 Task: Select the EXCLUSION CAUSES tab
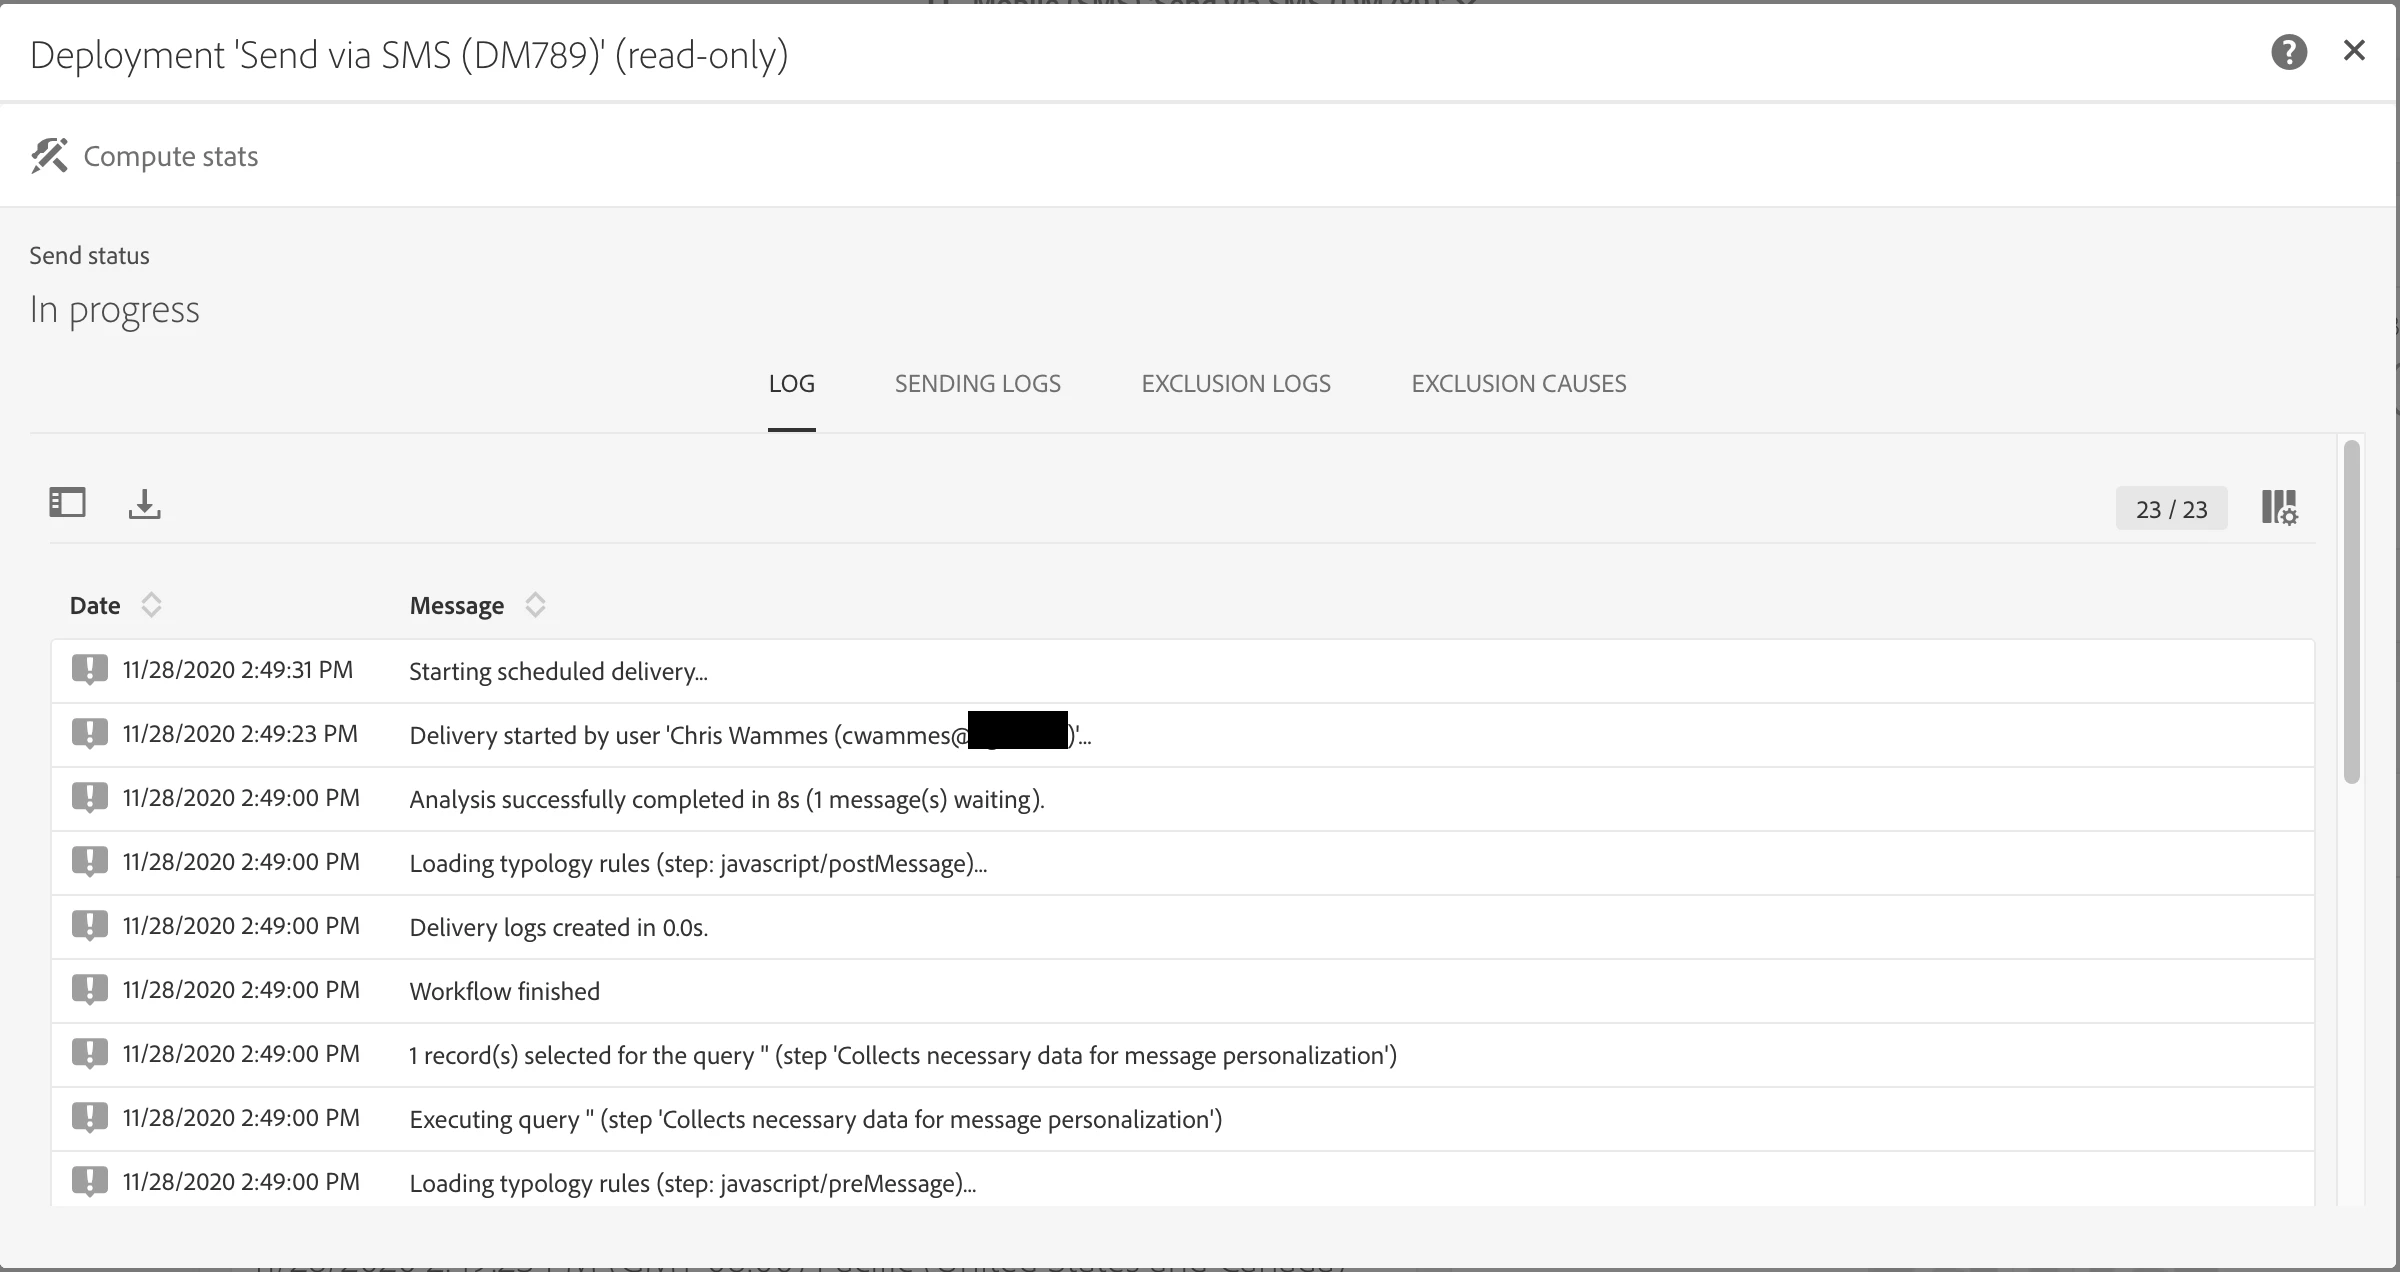(x=1518, y=384)
